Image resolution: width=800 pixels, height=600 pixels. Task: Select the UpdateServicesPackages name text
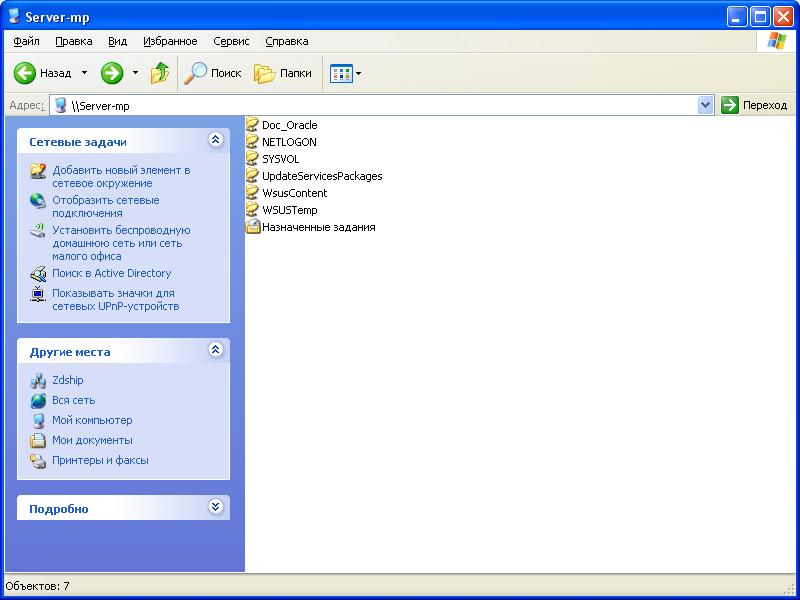coord(322,176)
